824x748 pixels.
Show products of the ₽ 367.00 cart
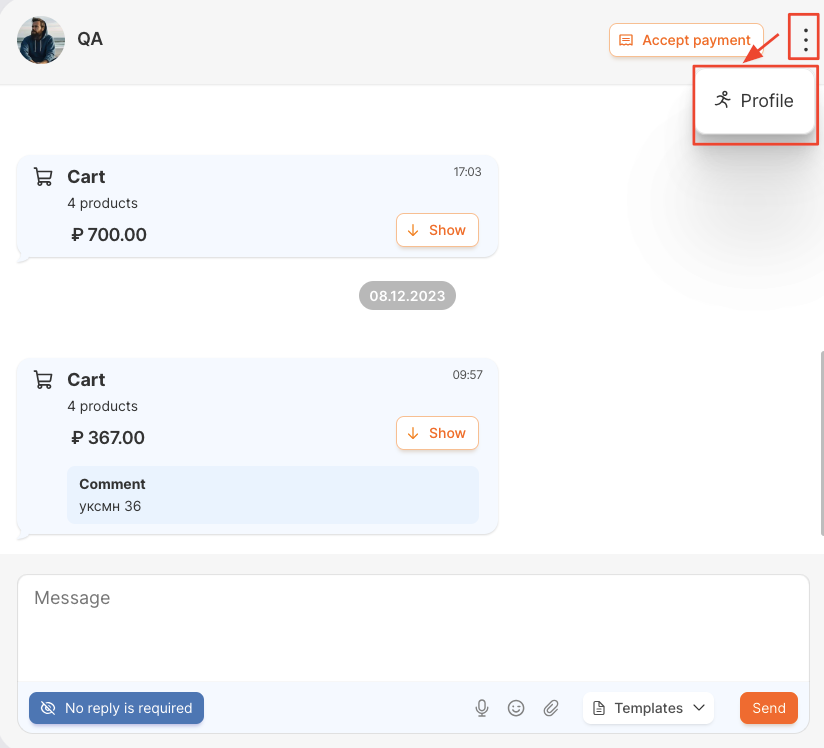(x=437, y=433)
